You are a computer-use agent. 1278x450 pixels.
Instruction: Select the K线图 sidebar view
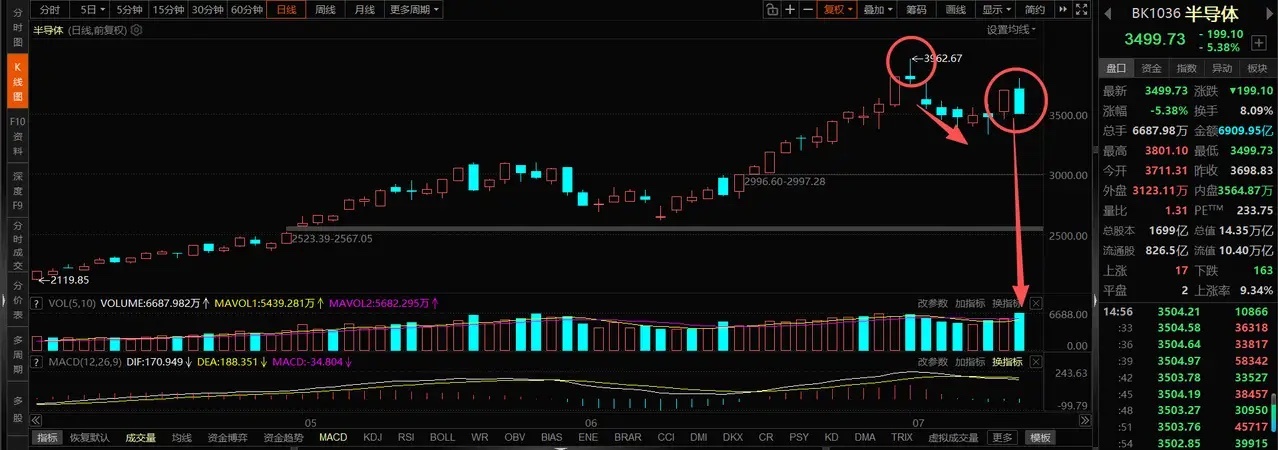[x=16, y=82]
